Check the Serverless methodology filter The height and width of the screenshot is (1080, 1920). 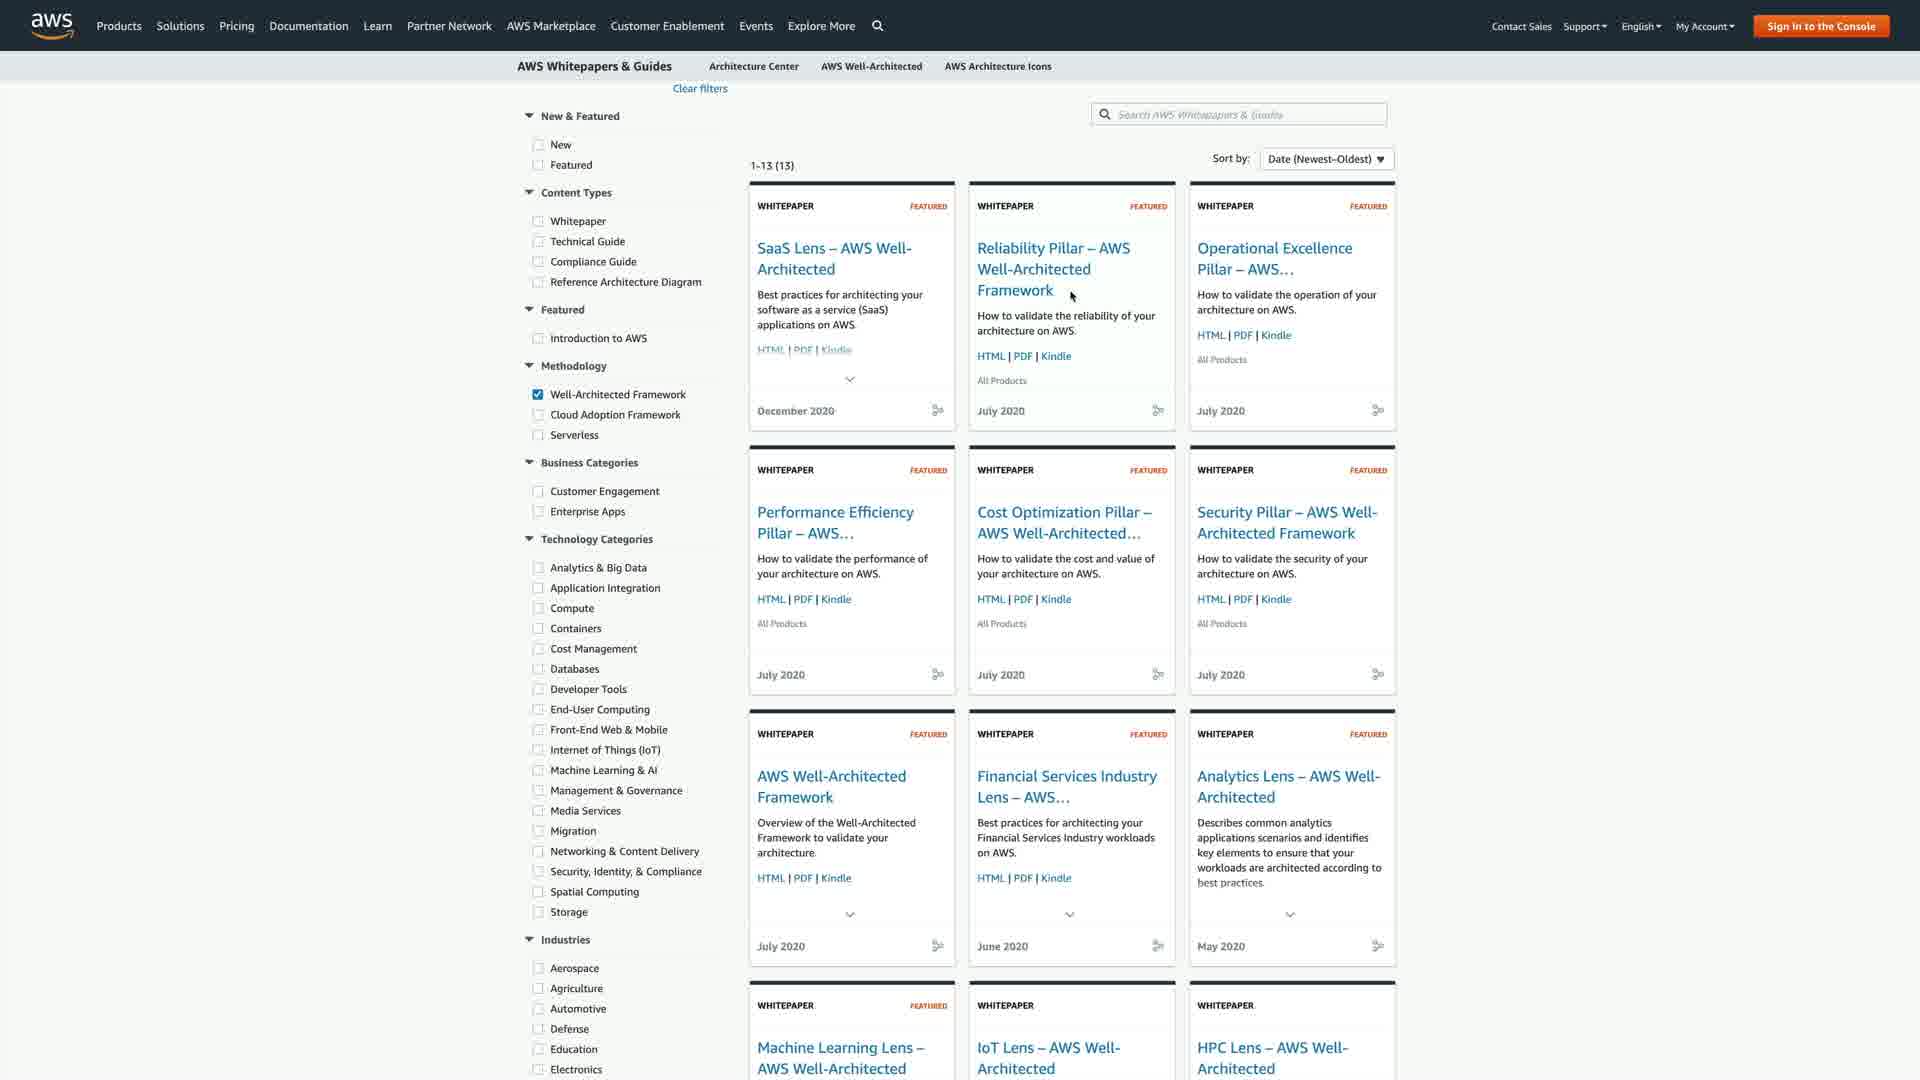[538, 436]
